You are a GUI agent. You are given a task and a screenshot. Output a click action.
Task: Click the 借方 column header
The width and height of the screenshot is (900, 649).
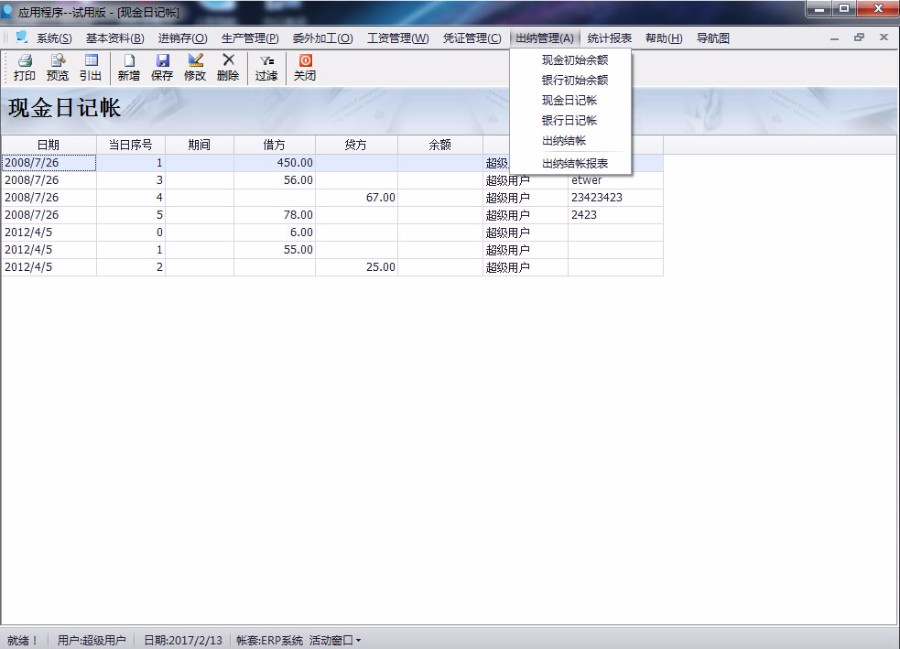tap(274, 145)
